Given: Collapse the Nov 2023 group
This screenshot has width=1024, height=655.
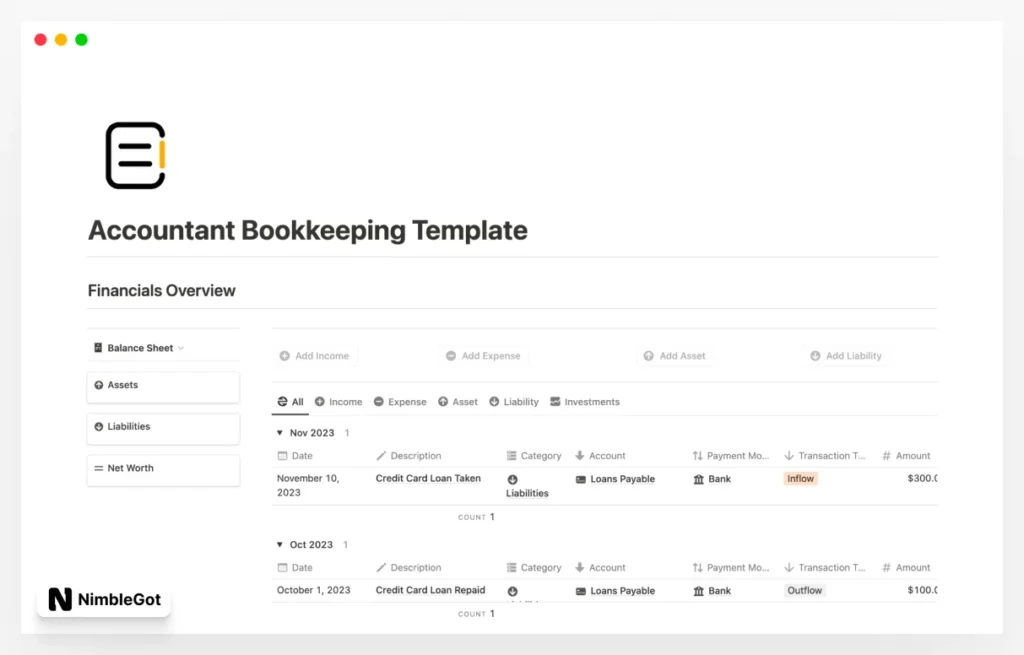Looking at the screenshot, I should 278,432.
